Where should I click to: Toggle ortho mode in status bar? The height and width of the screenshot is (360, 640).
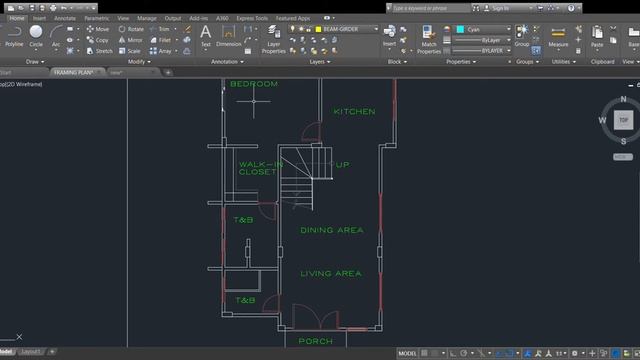coord(453,353)
